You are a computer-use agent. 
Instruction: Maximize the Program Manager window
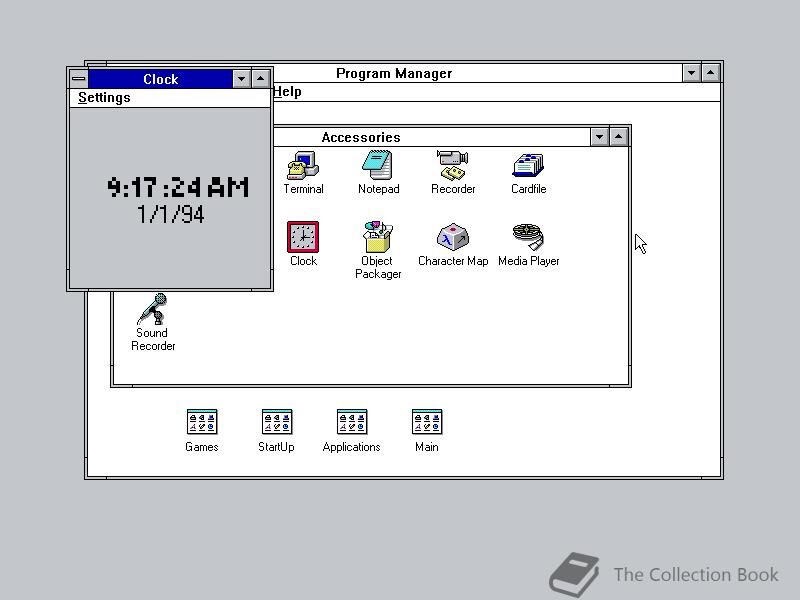pos(710,73)
